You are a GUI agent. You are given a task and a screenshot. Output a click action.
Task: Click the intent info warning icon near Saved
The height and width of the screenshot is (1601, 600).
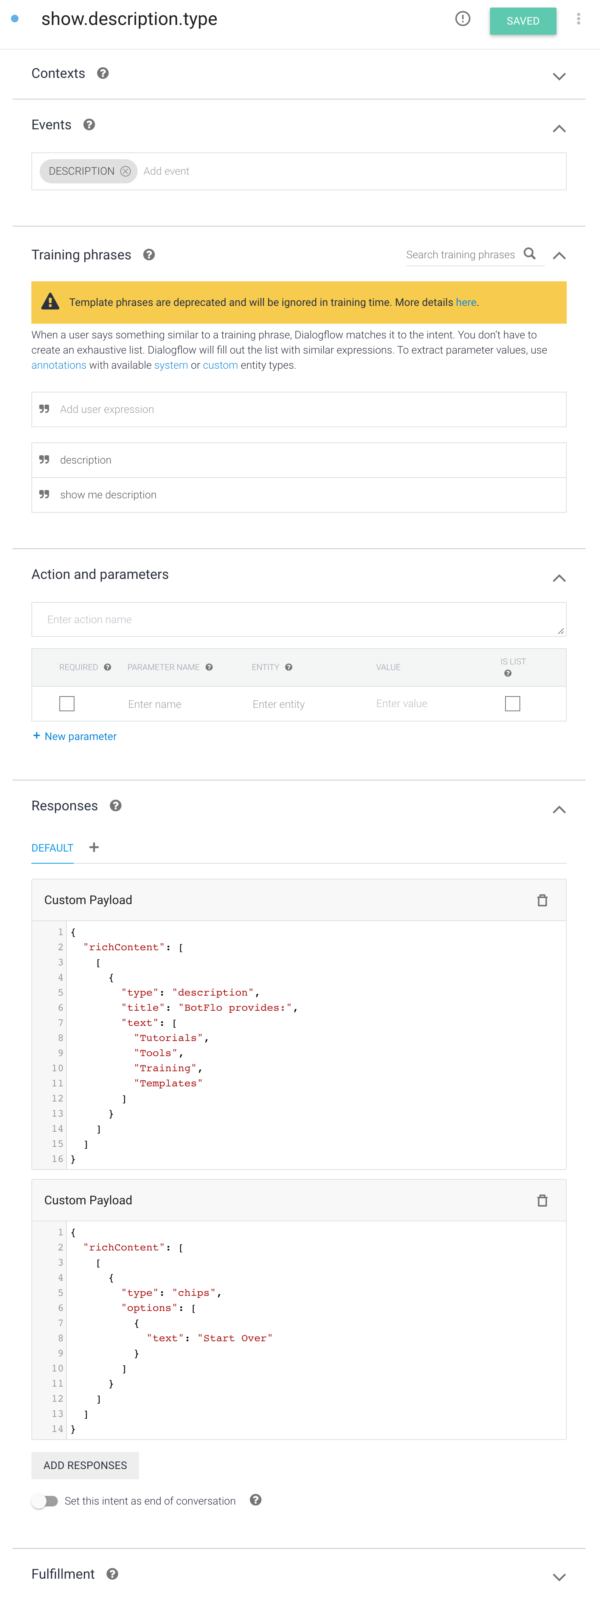click(462, 19)
